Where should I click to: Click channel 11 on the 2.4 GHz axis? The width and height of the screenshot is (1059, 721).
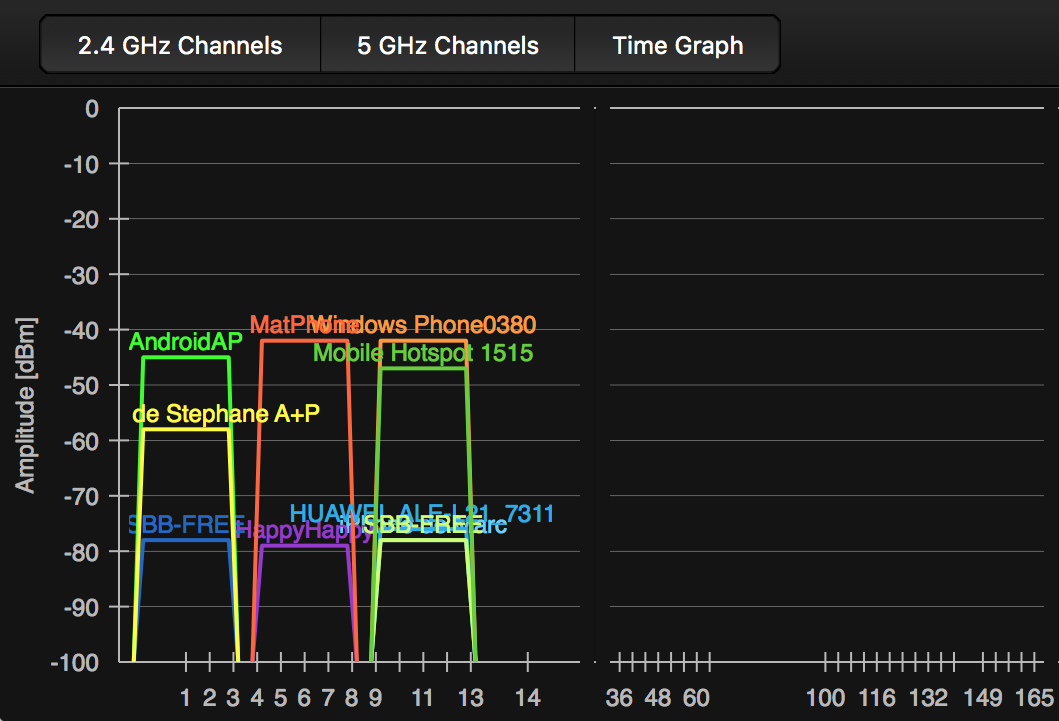422,698
